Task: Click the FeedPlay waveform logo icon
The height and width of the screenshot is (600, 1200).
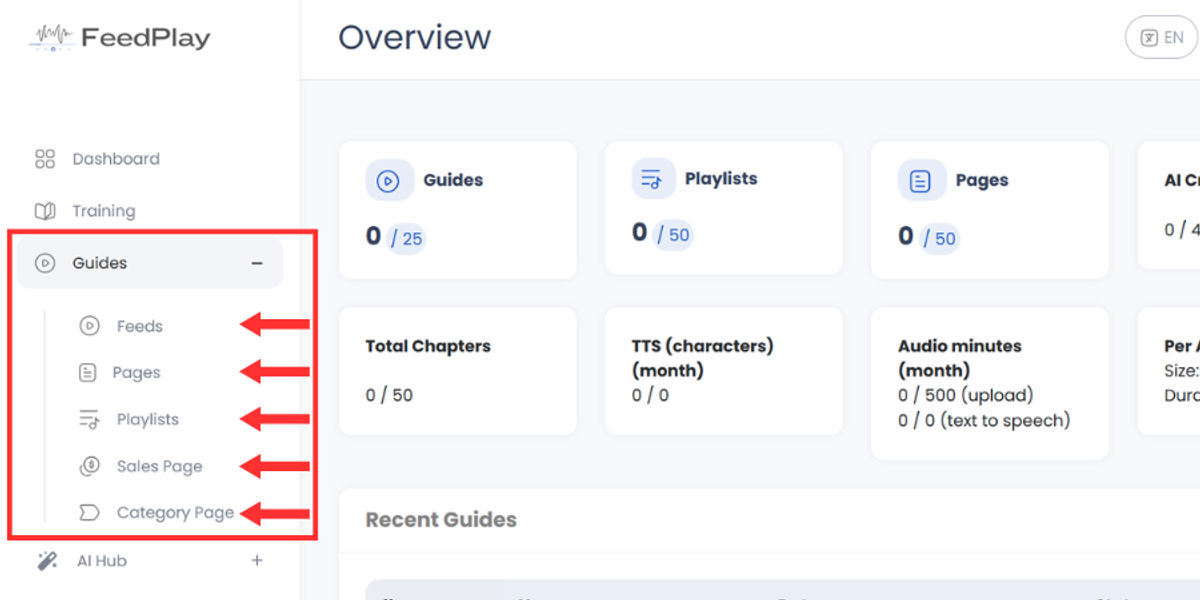Action: click(x=50, y=38)
